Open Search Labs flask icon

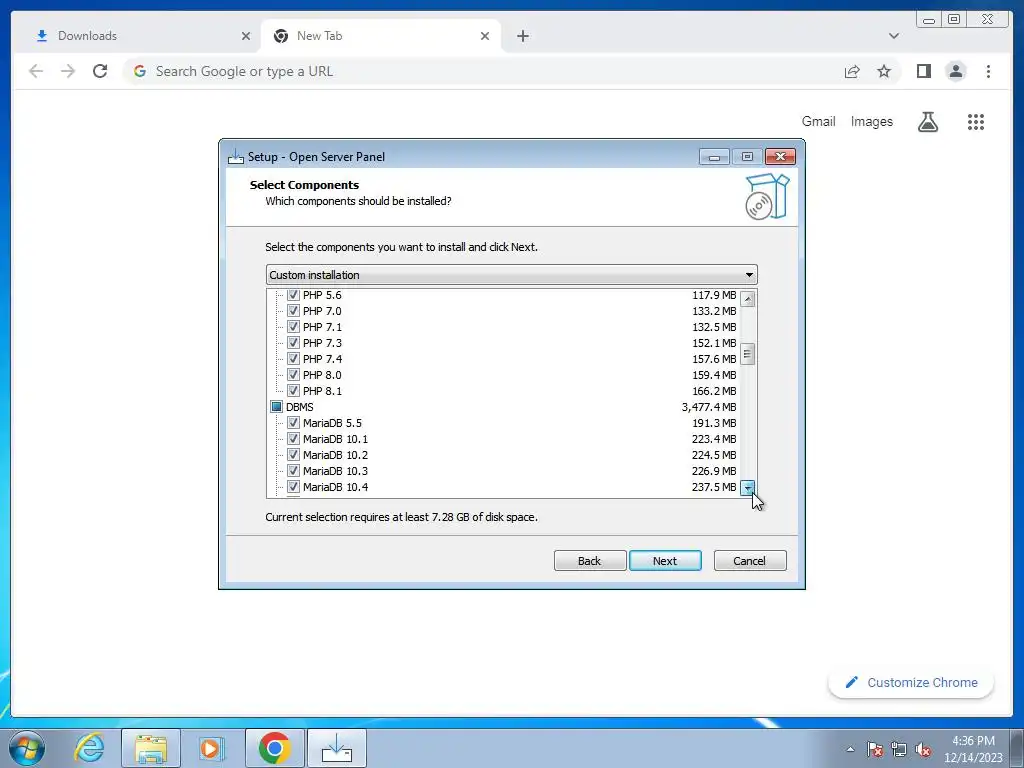click(927, 121)
